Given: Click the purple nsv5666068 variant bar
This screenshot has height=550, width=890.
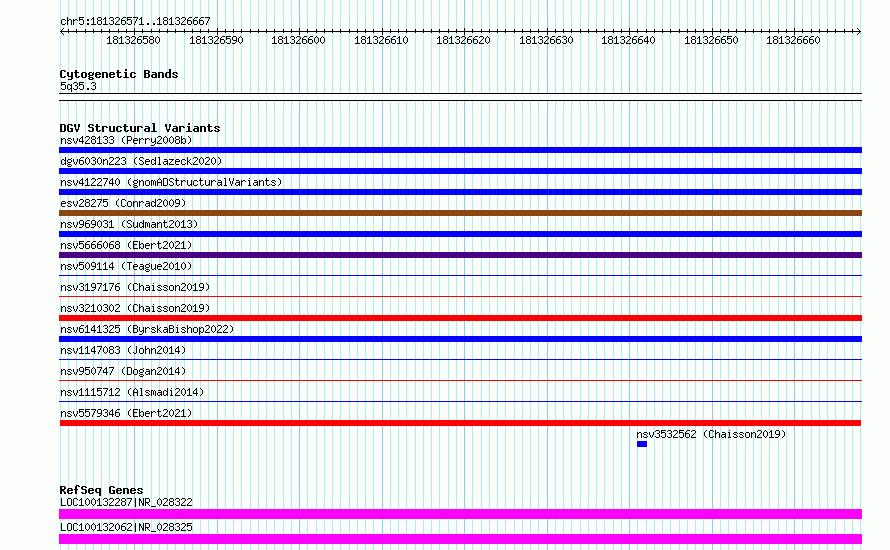Looking at the screenshot, I should [460, 255].
